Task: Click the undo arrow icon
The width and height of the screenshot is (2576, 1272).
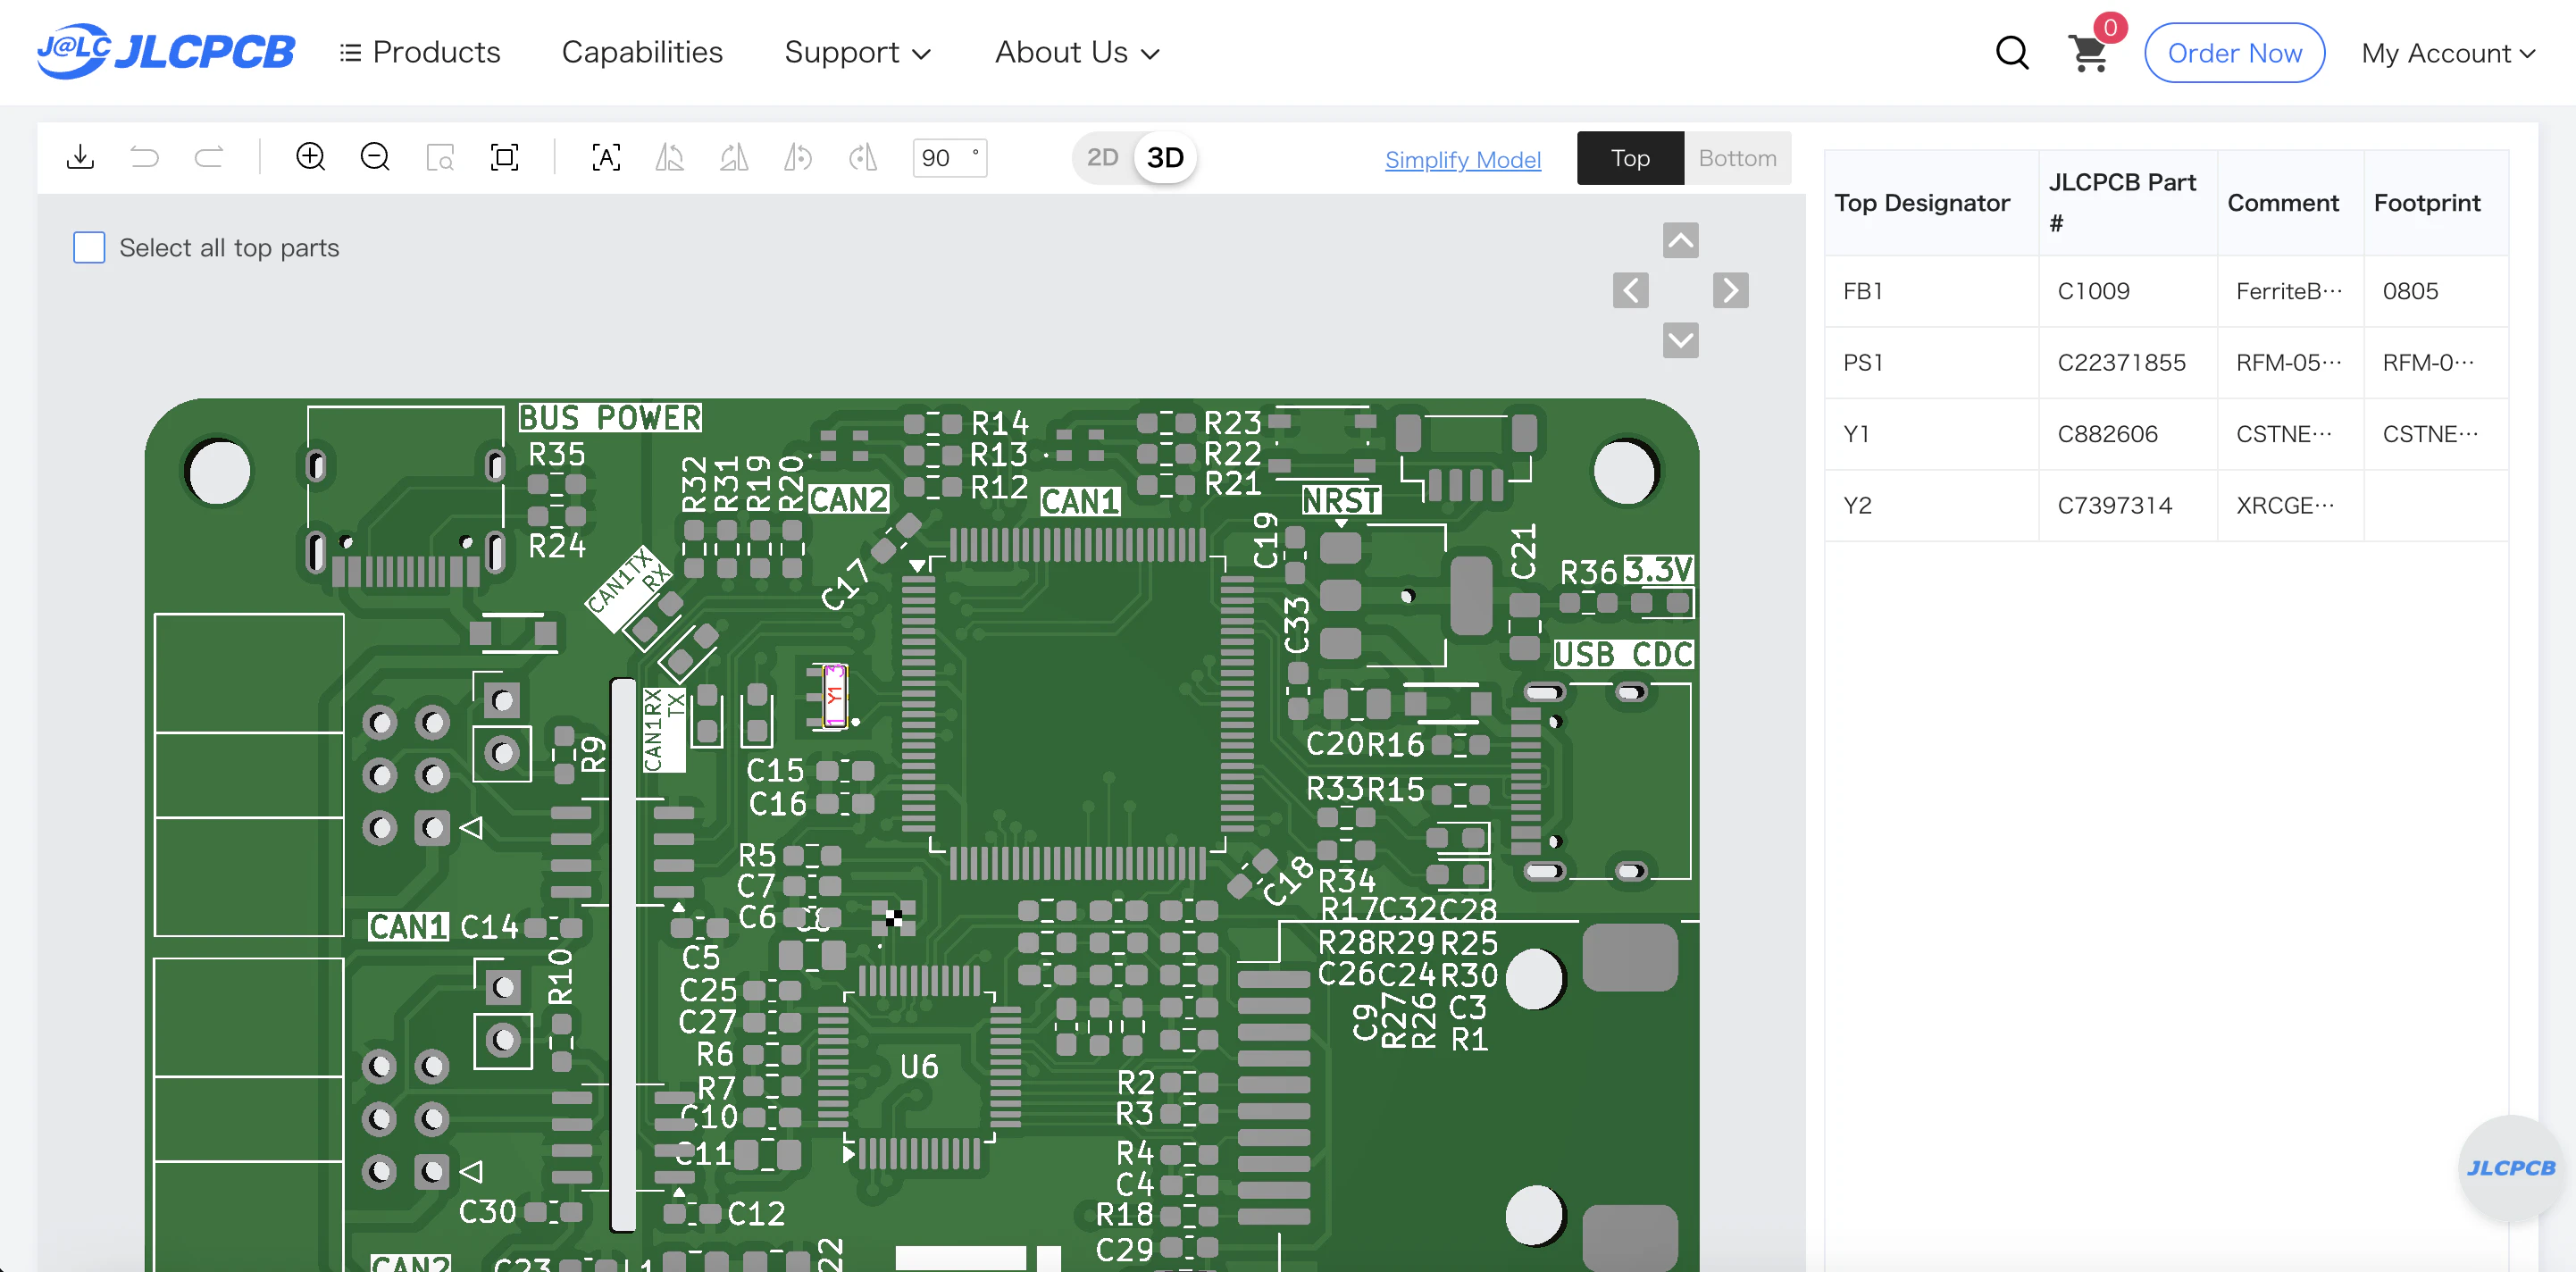Action: 145,157
